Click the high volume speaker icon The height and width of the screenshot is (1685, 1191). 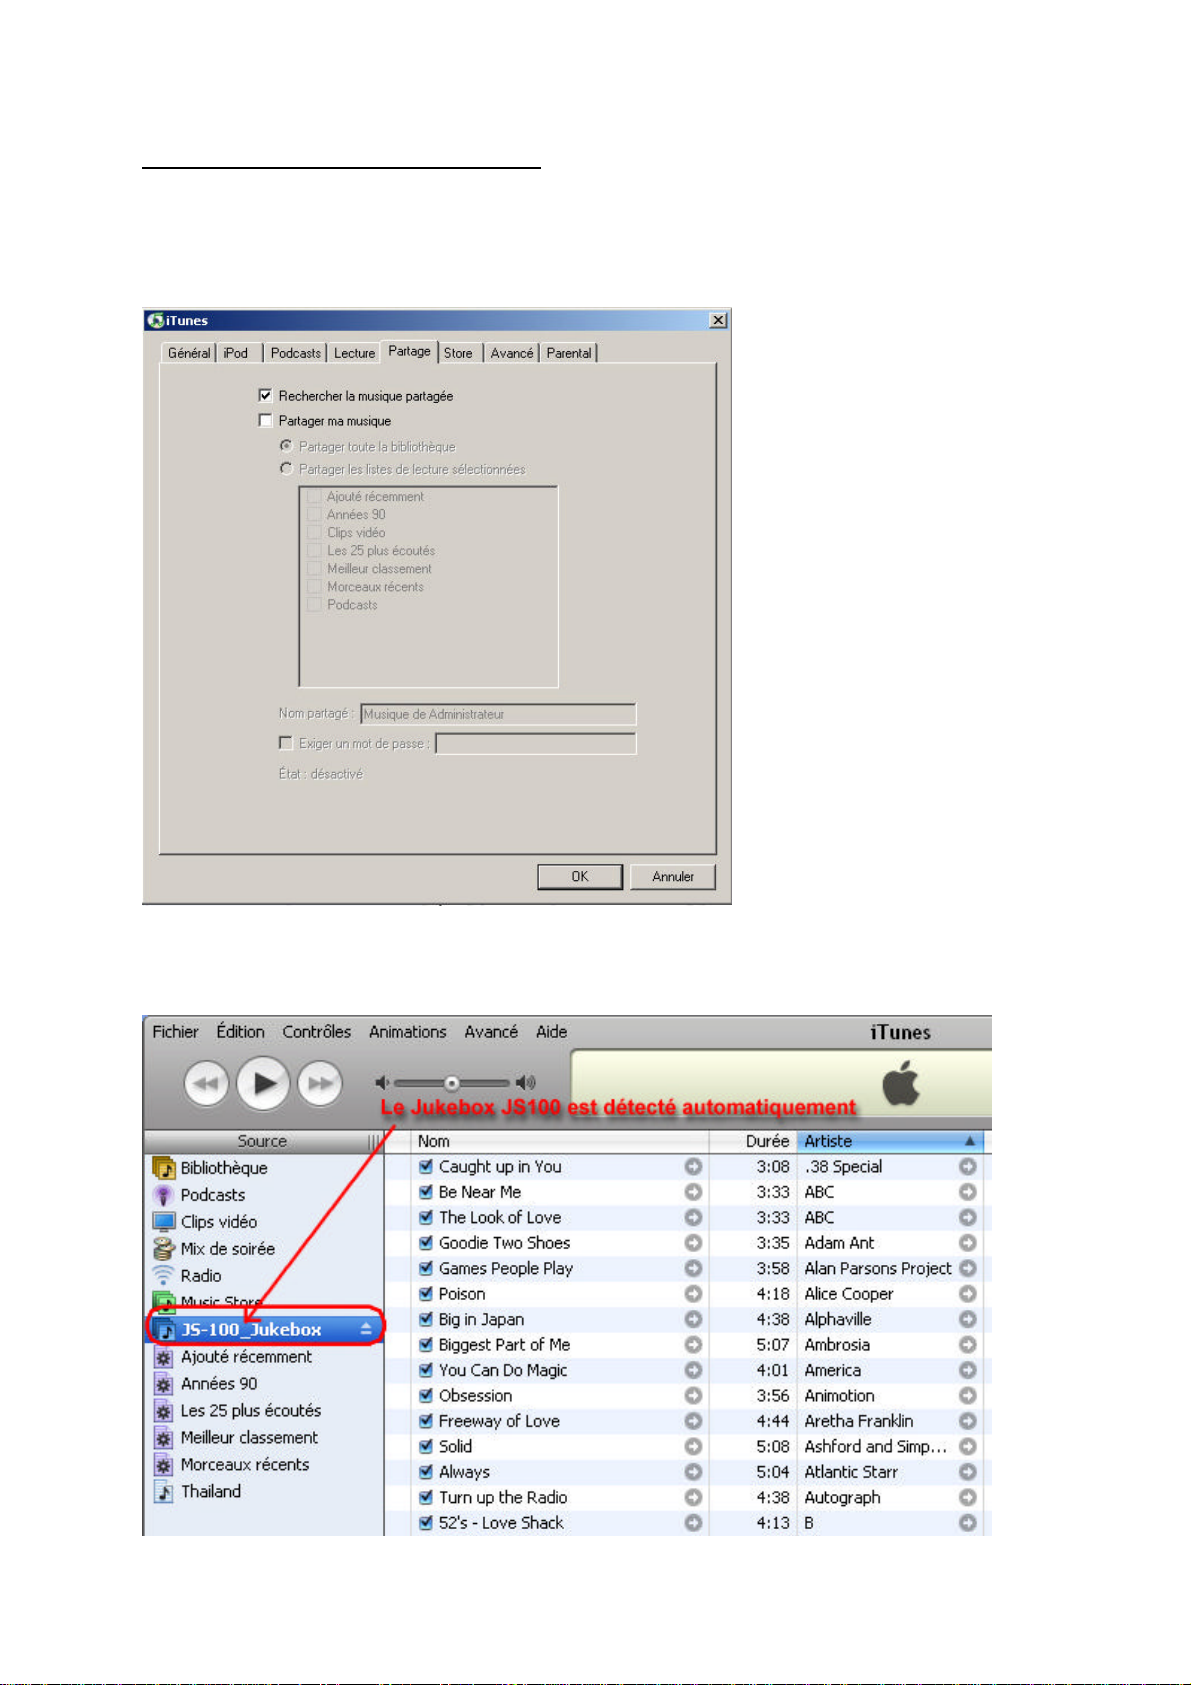525,1082
